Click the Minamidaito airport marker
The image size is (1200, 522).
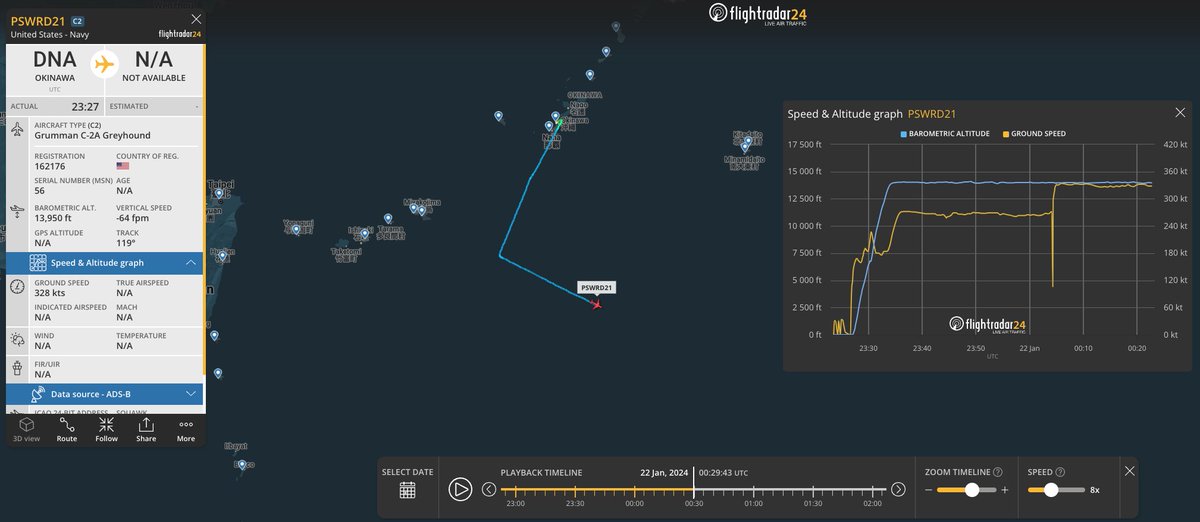[x=745, y=147]
